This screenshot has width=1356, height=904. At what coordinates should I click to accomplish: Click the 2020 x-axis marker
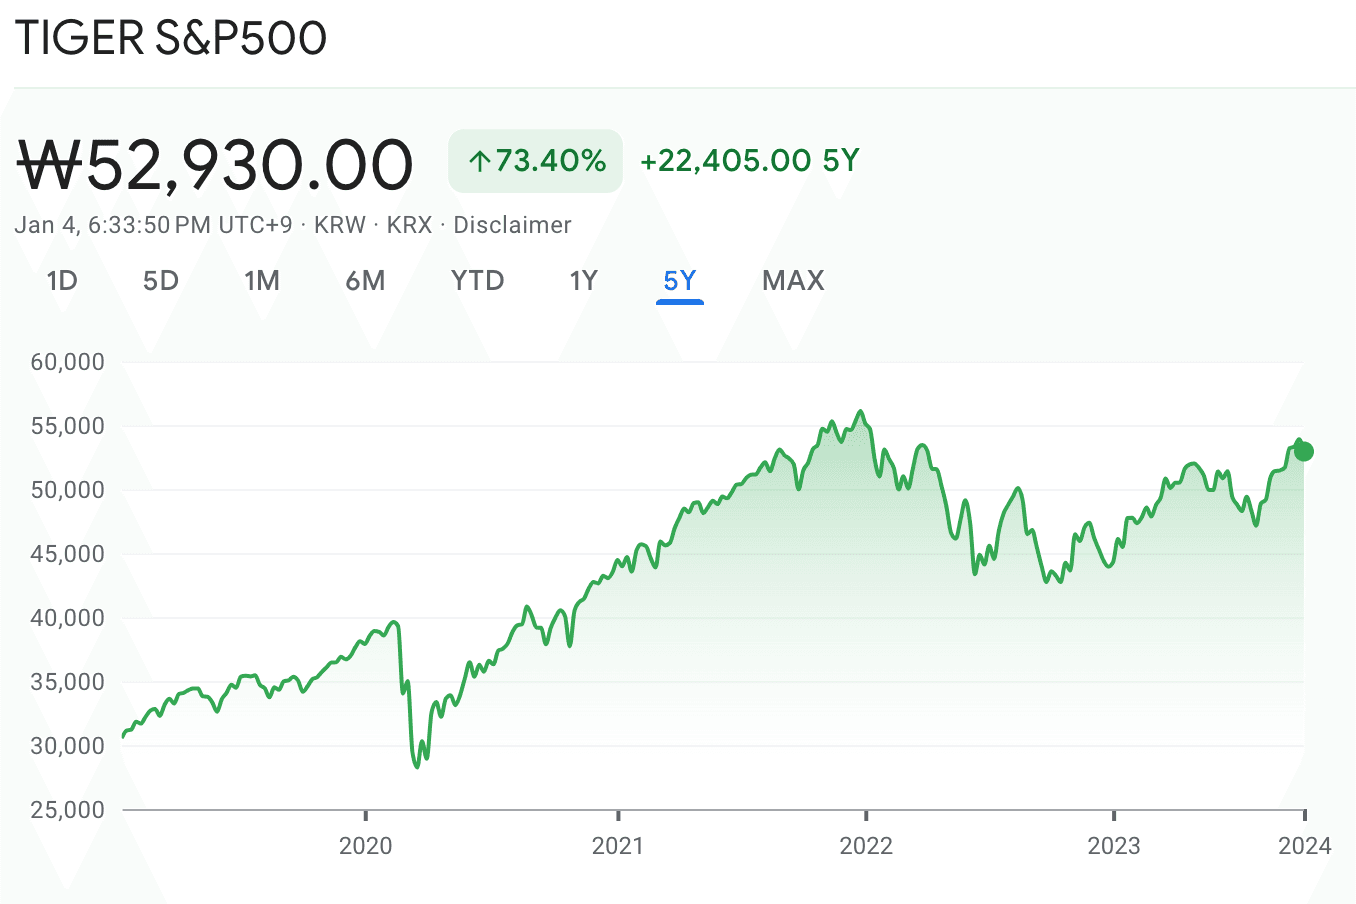coord(366,846)
